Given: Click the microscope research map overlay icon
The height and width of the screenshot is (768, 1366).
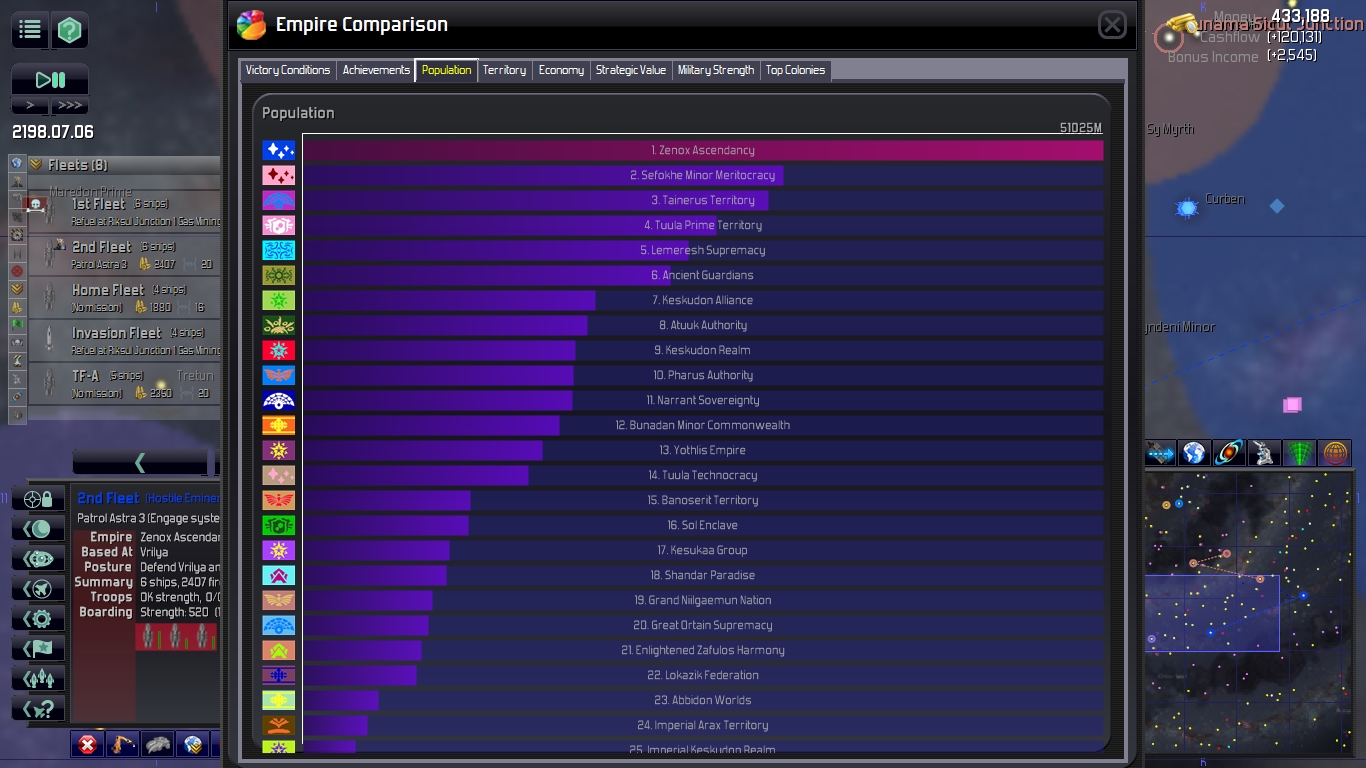Looking at the screenshot, I should pyautogui.click(x=1265, y=453).
